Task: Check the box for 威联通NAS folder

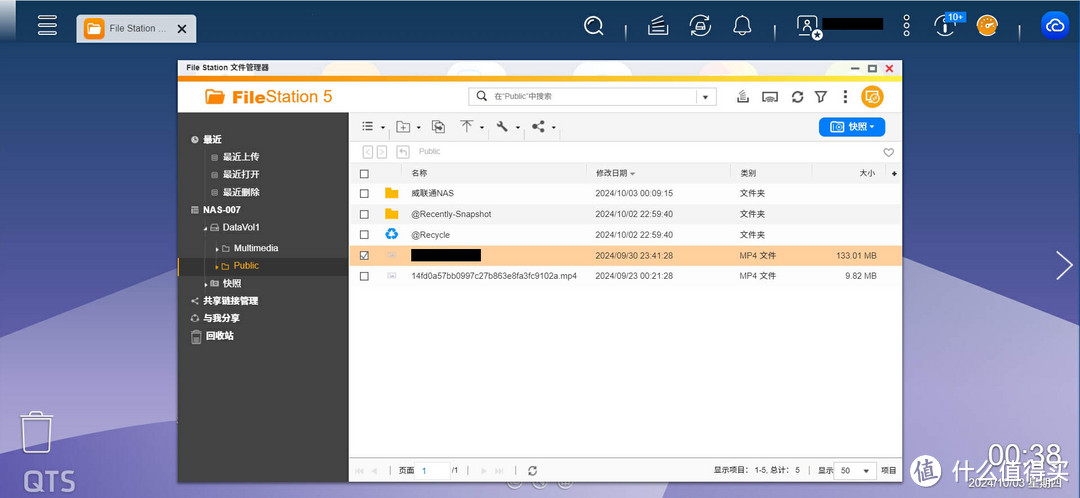Action: coord(364,194)
